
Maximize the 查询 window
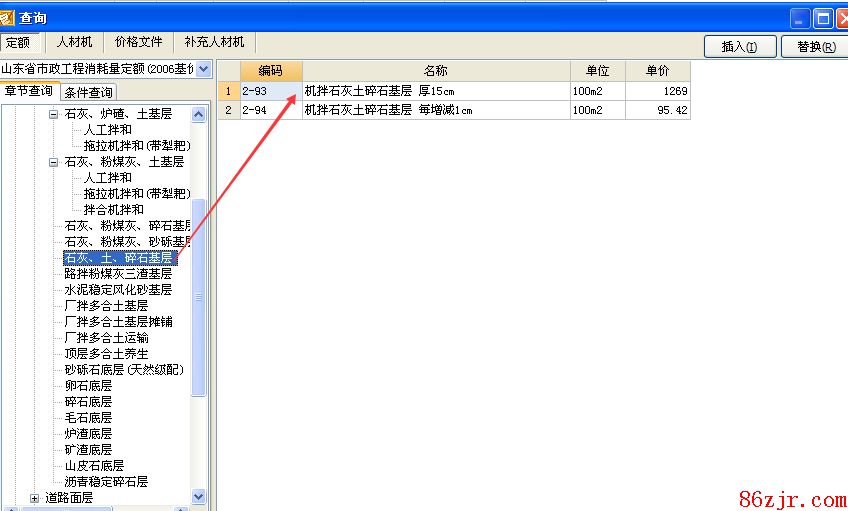(822, 18)
